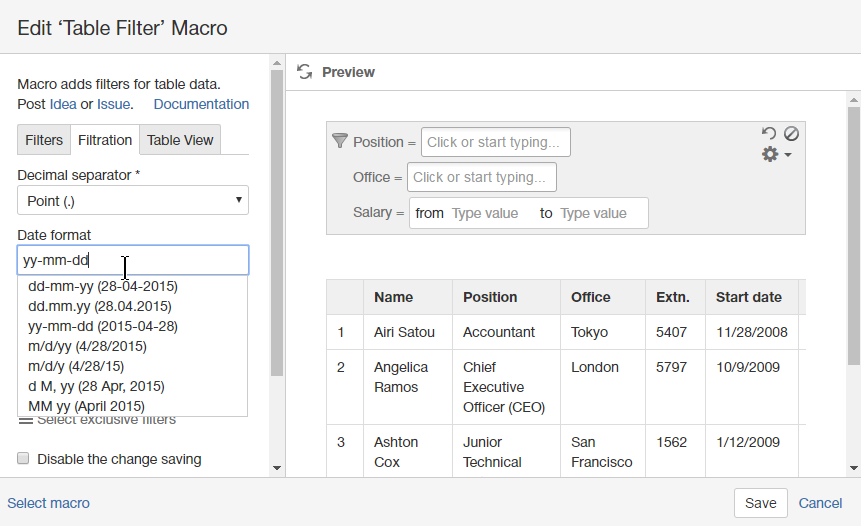The height and width of the screenshot is (526, 861).
Task: Click the Salary from value field
Action: click(488, 213)
